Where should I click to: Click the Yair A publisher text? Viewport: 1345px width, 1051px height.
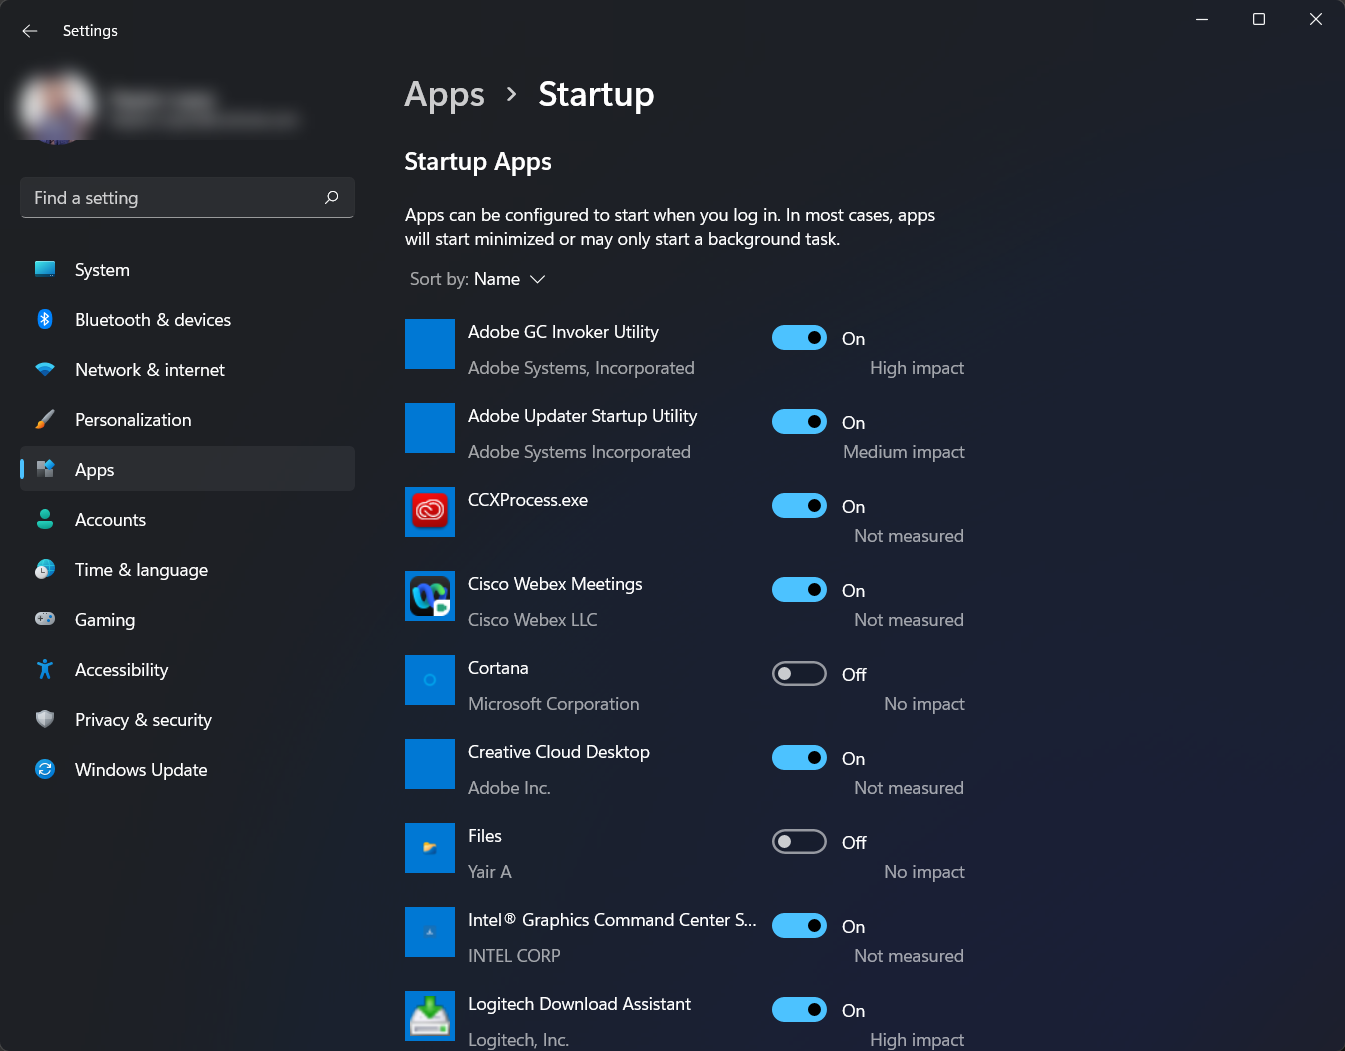coord(490,872)
